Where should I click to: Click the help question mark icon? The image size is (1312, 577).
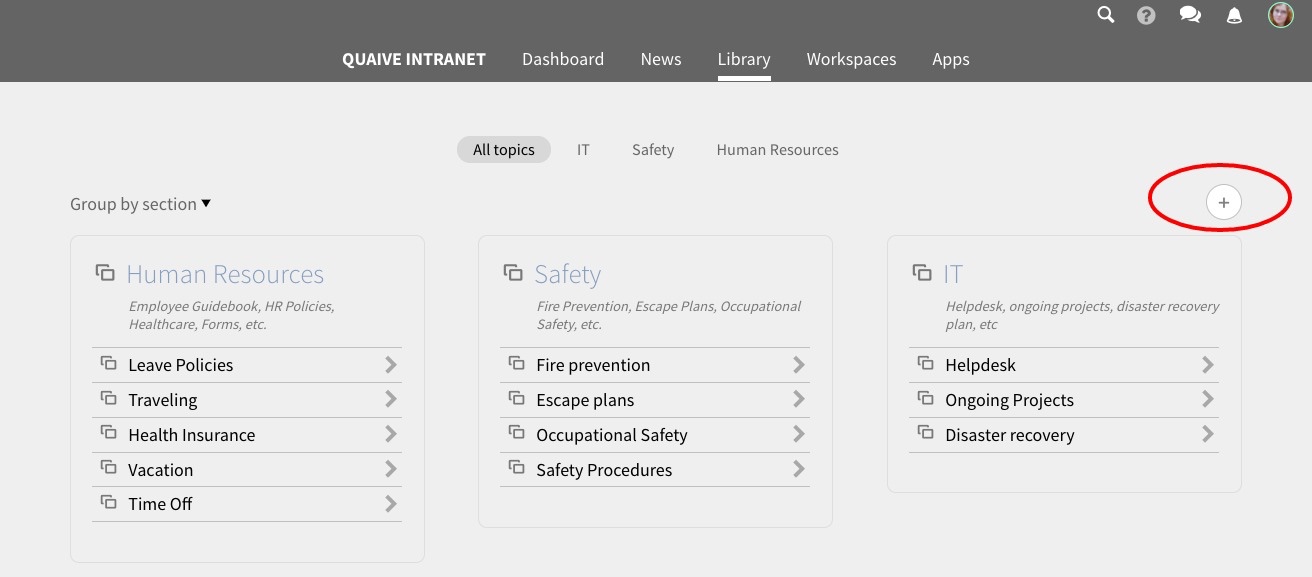[x=1147, y=15]
